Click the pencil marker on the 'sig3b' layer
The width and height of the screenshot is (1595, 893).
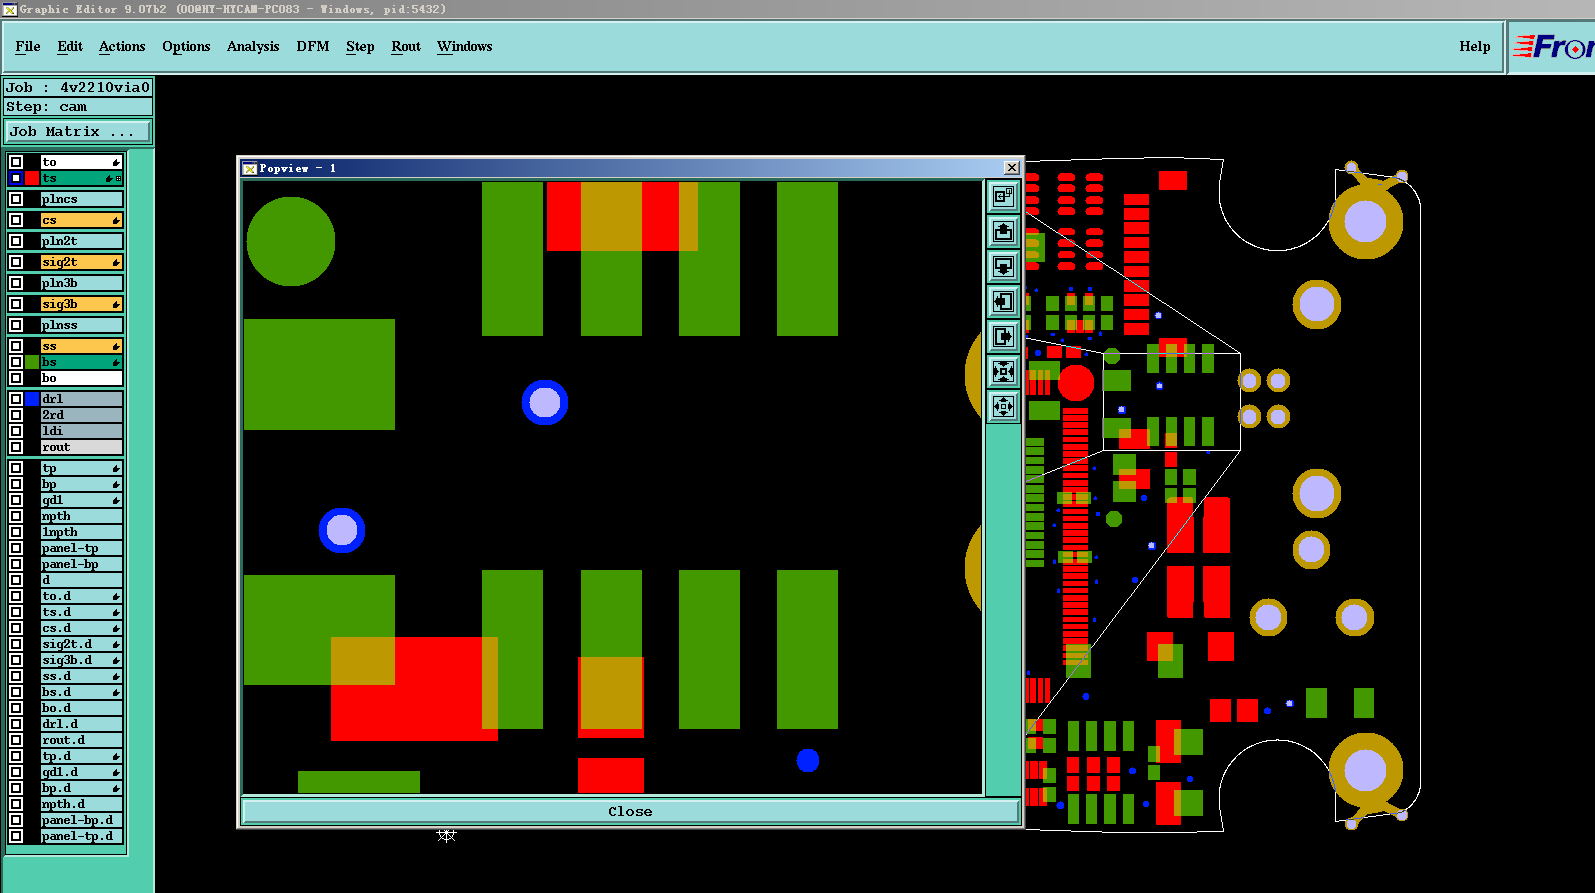point(116,304)
